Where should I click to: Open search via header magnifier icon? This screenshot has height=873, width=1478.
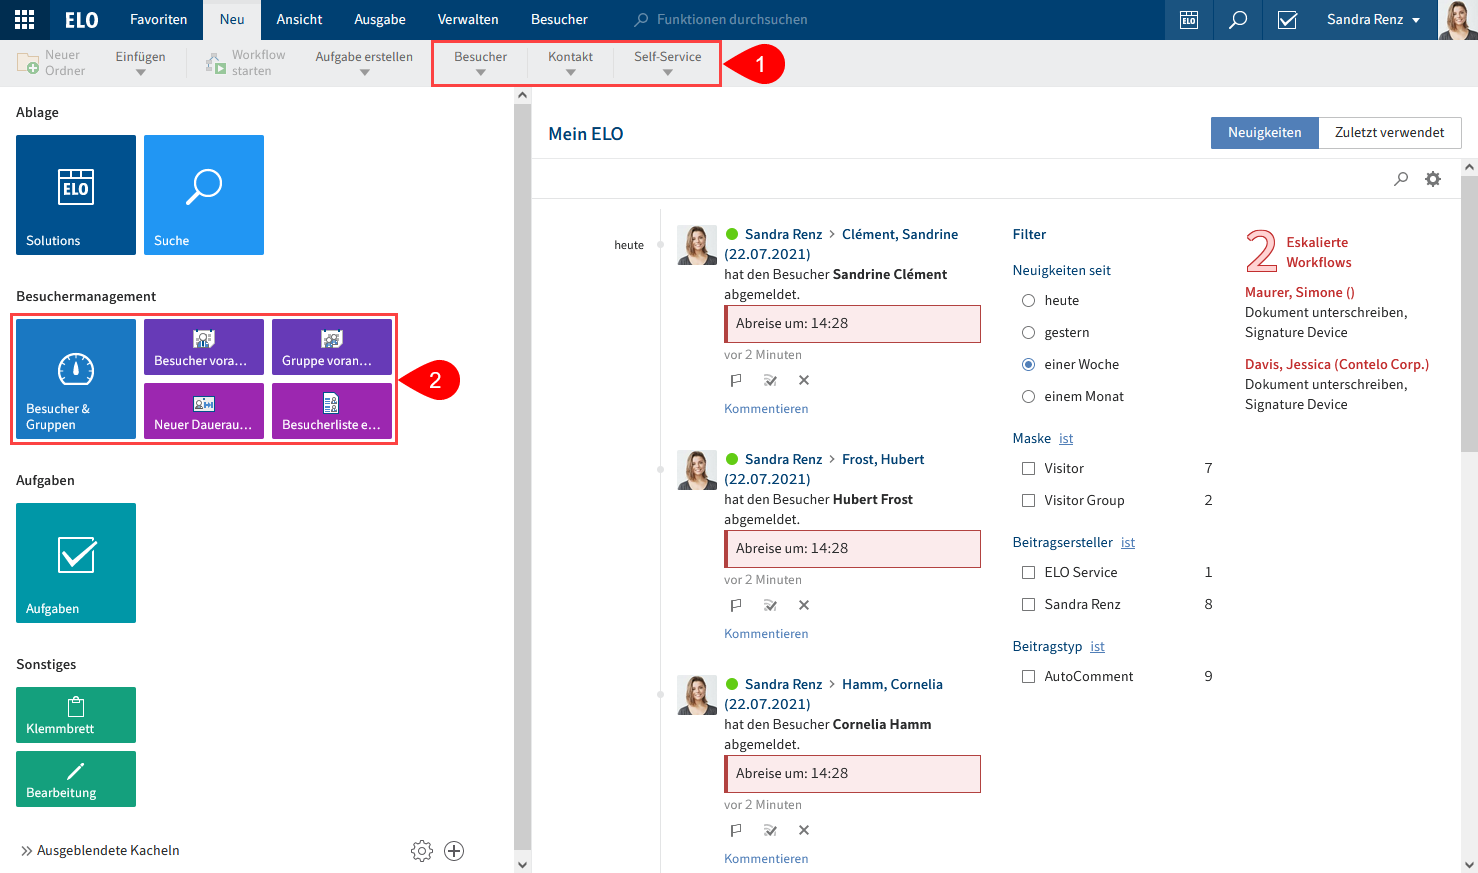1238,19
